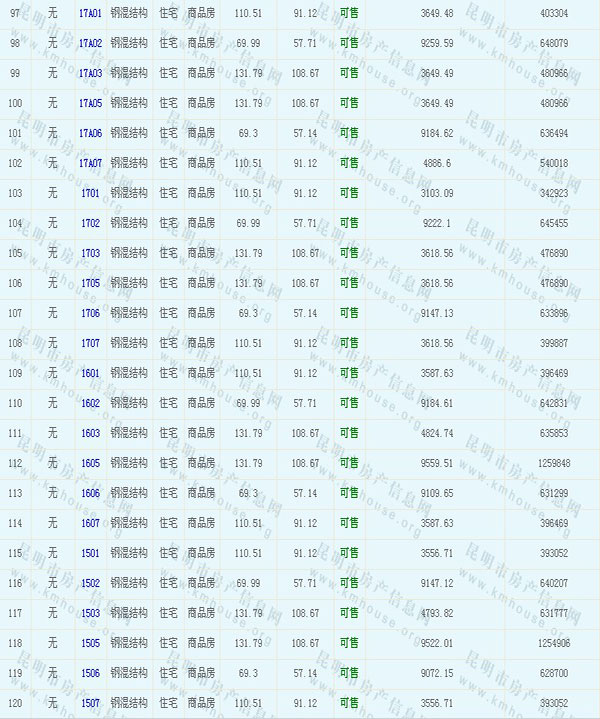This screenshot has height=719, width=600.
Task: Select 可售 status for row 120
Action: click(349, 704)
